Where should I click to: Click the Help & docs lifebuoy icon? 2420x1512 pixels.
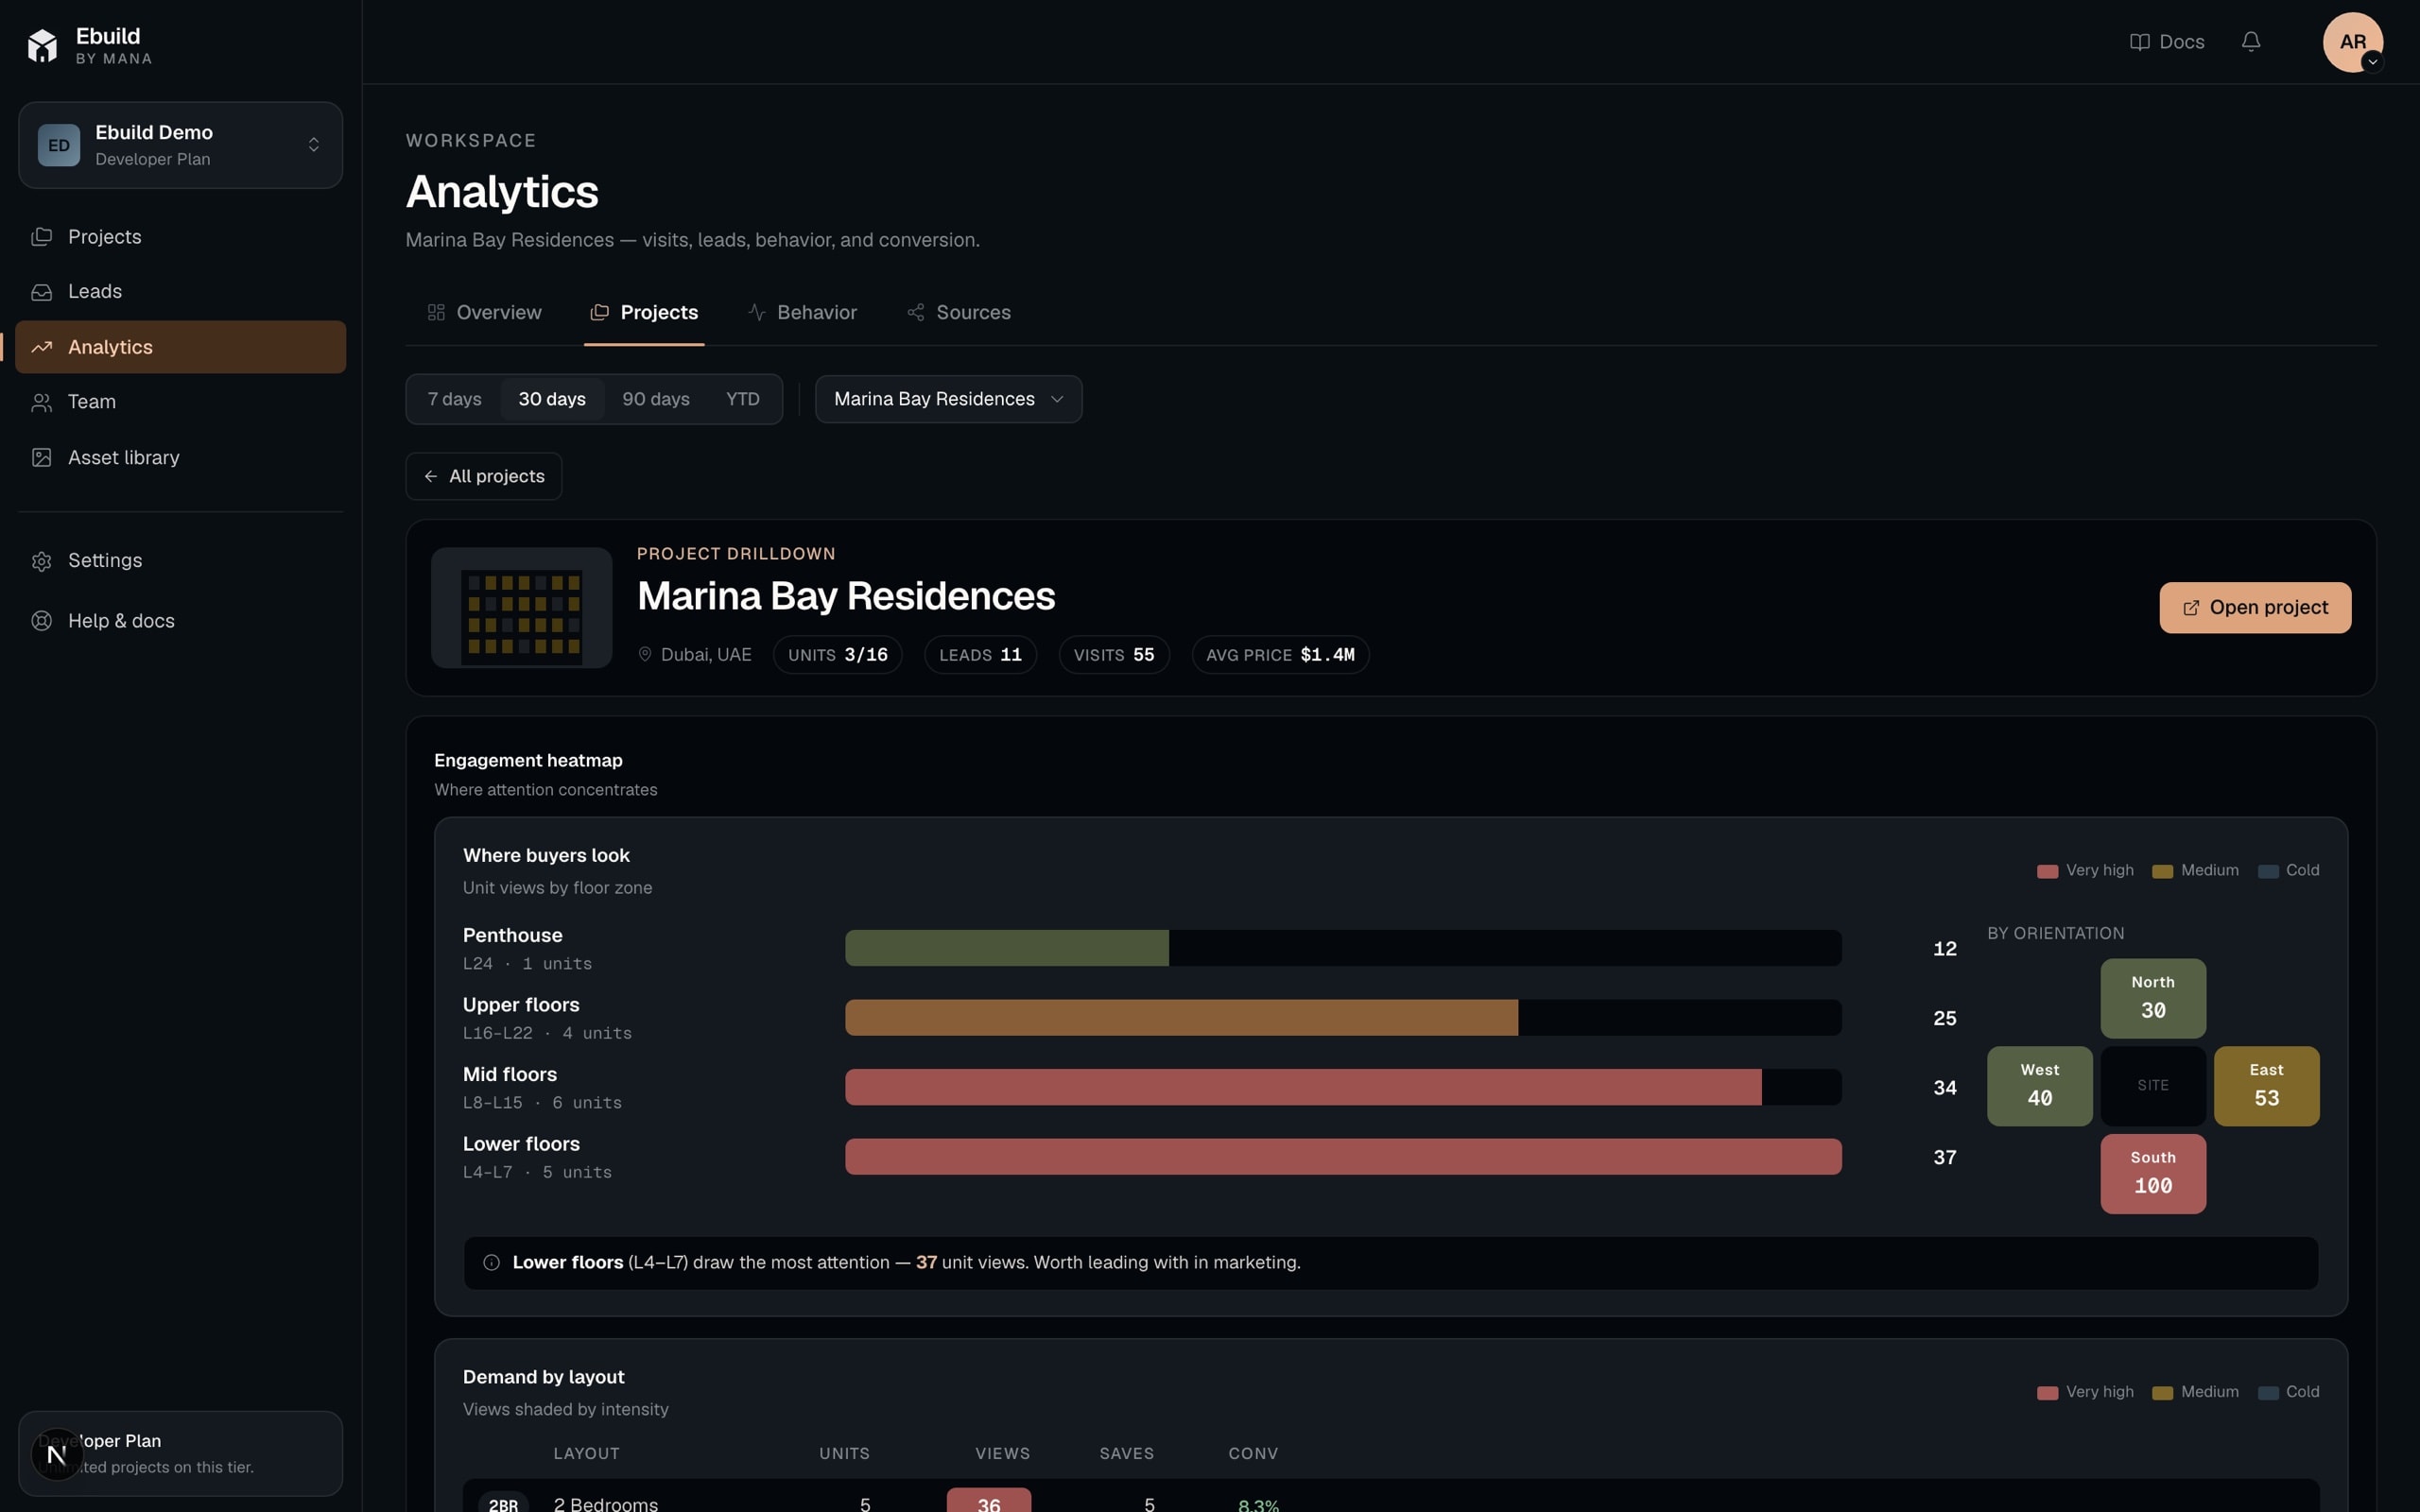(41, 621)
